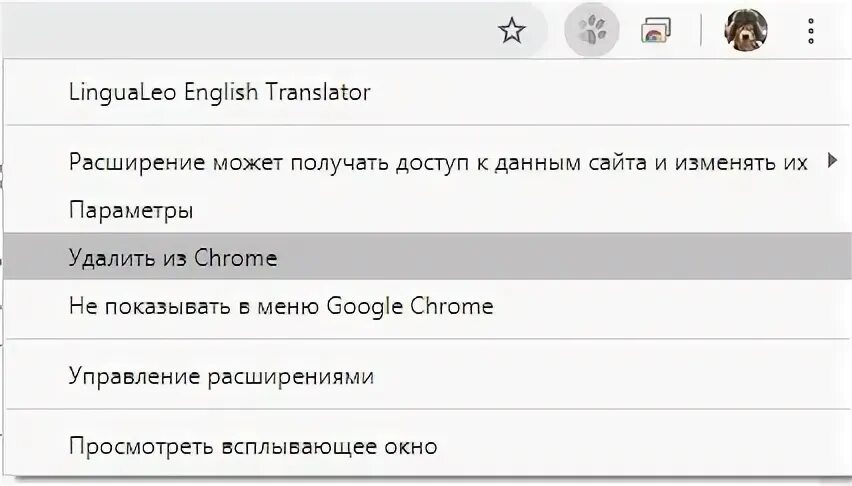Click the stacked windows extension icon
The width and height of the screenshot is (852, 486).
[656, 31]
